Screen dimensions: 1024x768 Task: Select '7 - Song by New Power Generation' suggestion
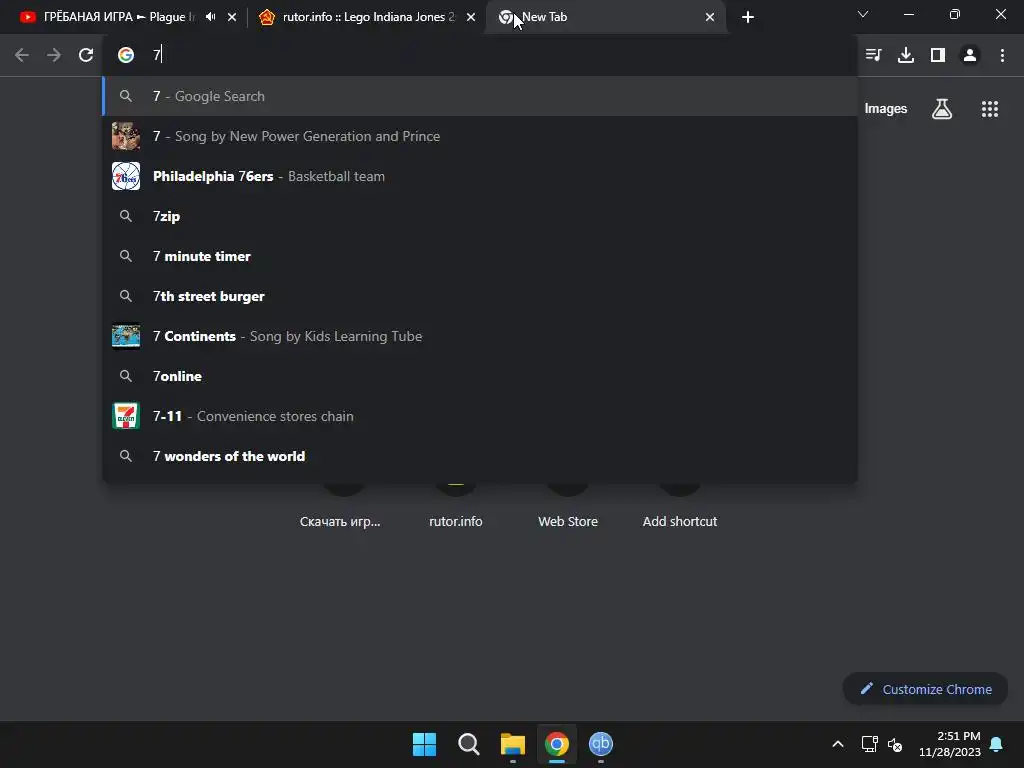coord(480,136)
